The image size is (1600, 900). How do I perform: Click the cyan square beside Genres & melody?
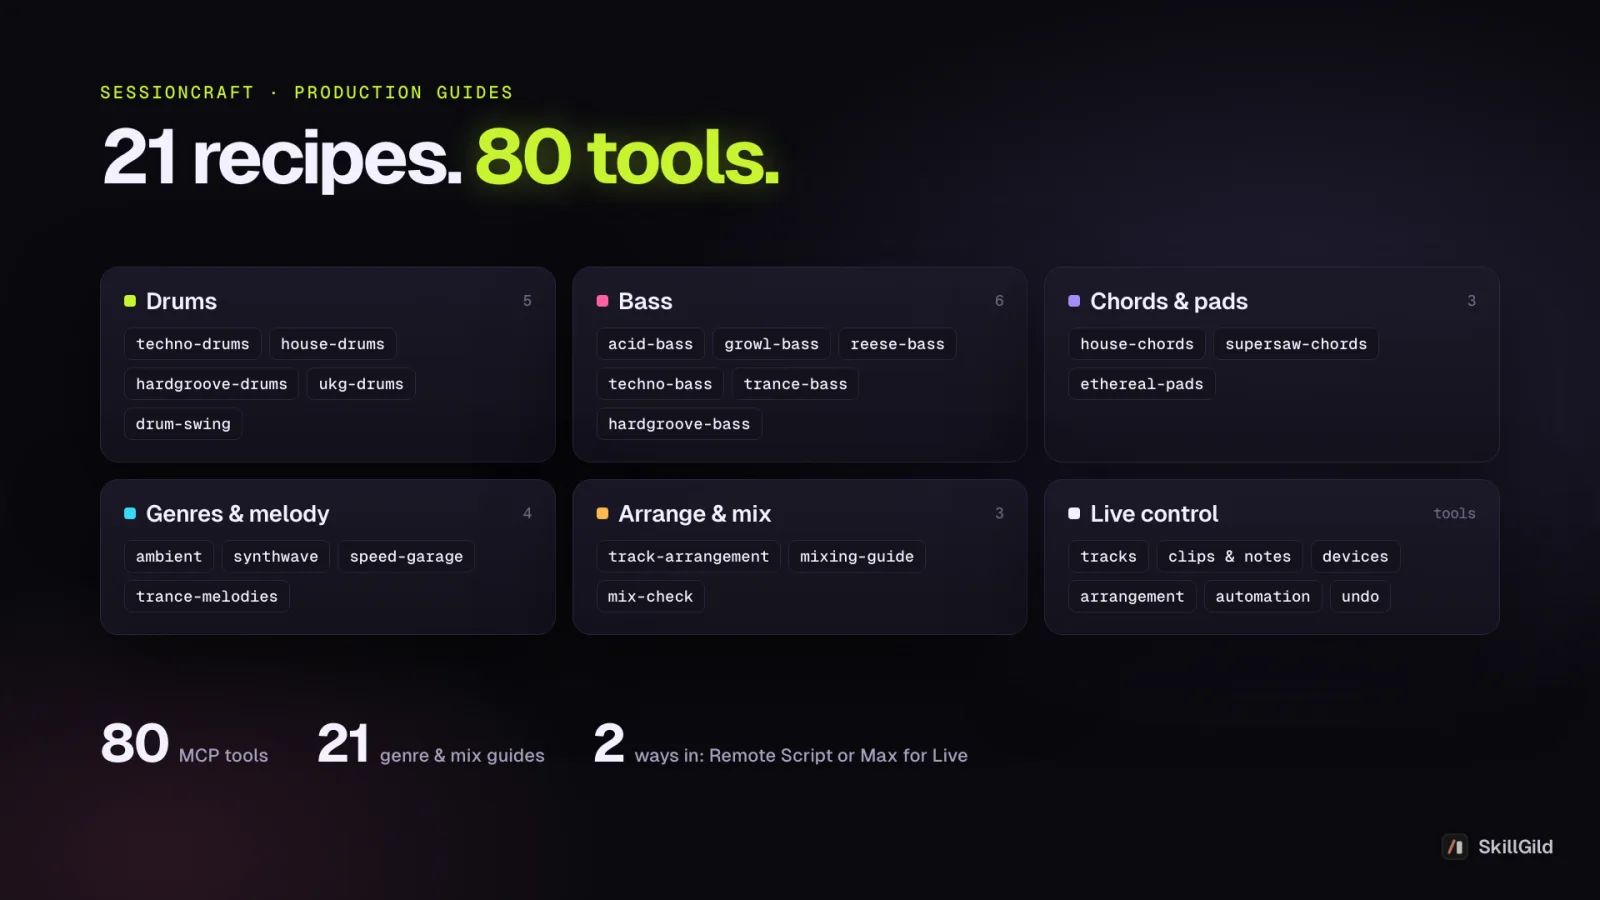pos(130,513)
